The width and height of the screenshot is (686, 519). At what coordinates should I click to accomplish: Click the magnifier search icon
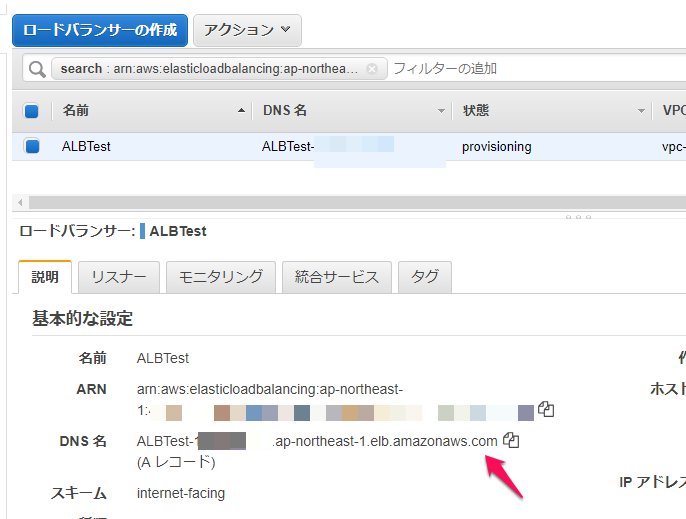[x=37, y=69]
